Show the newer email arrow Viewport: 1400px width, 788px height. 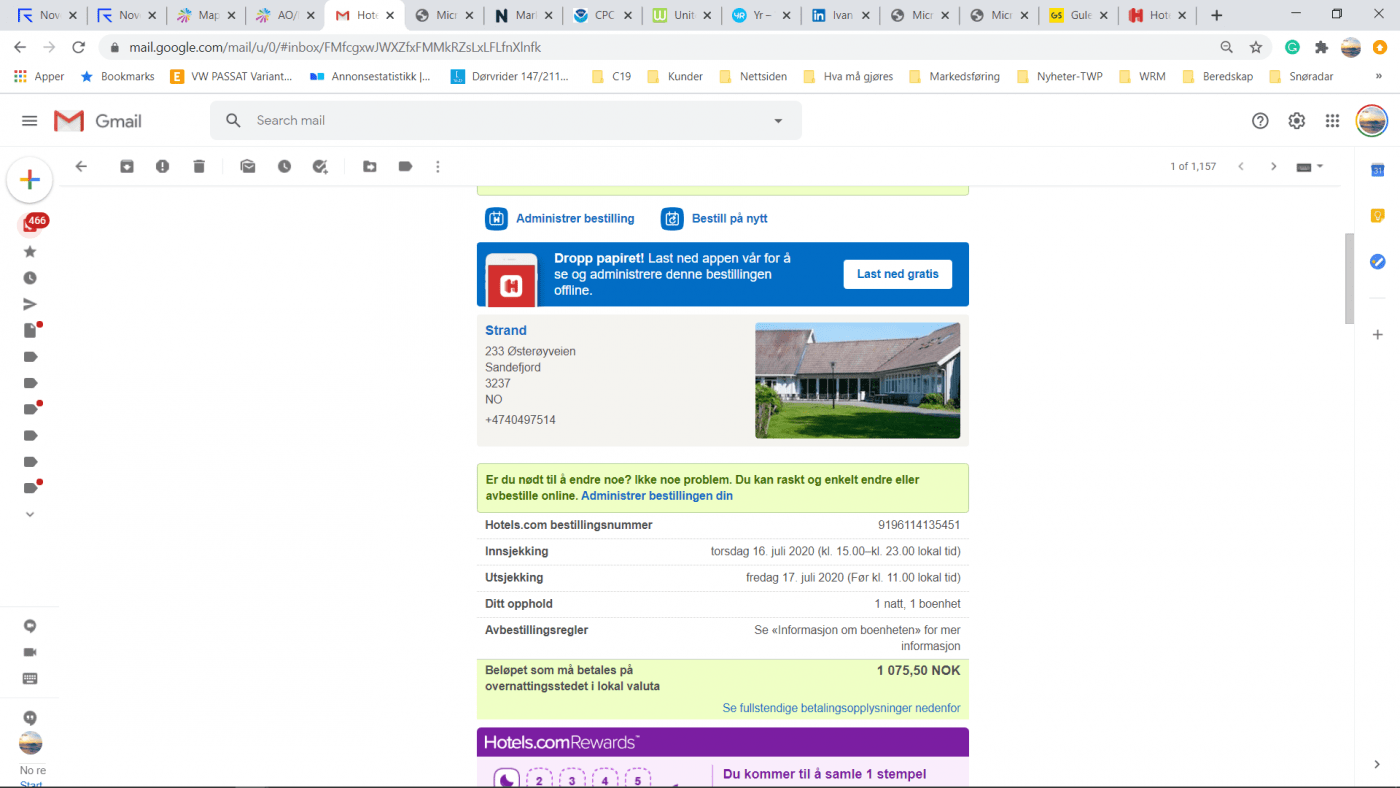1241,167
